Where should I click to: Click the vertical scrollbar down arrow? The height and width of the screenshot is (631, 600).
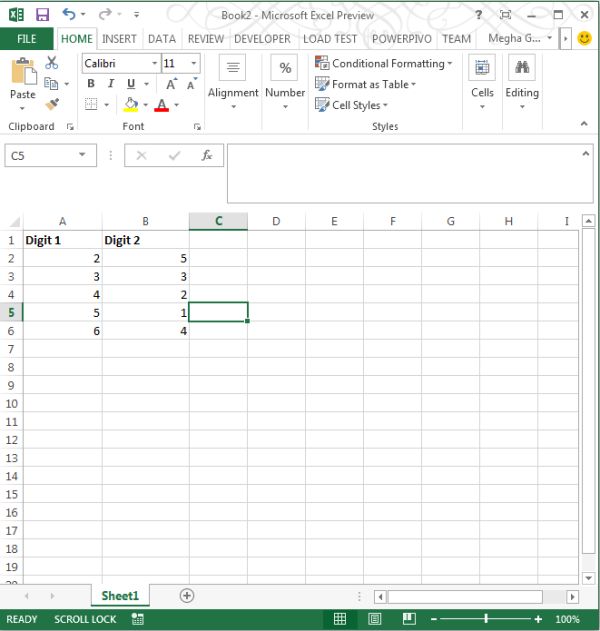tap(588, 578)
